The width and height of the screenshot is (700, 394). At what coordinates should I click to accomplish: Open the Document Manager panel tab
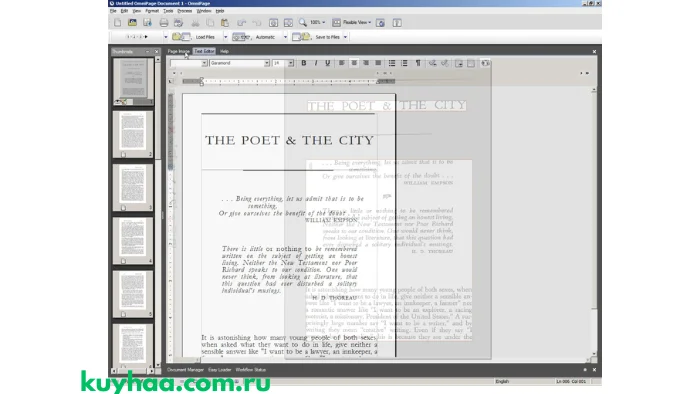[185, 369]
